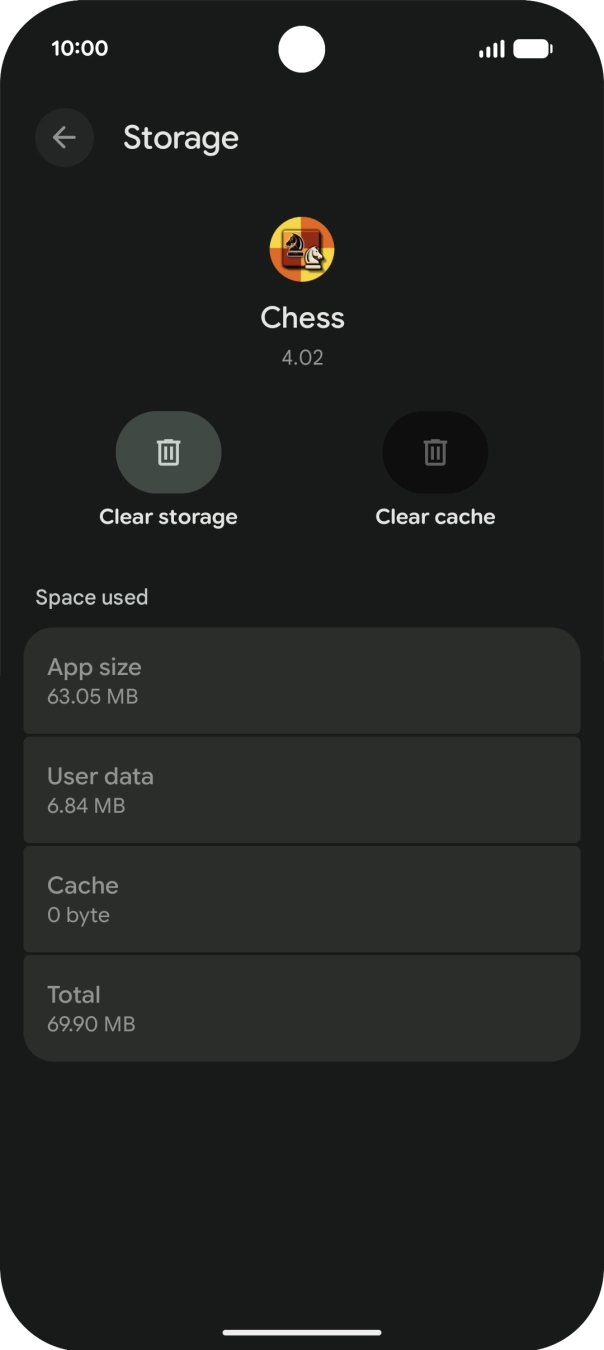The width and height of the screenshot is (604, 1350).
Task: Select the User data row
Action: pos(302,790)
